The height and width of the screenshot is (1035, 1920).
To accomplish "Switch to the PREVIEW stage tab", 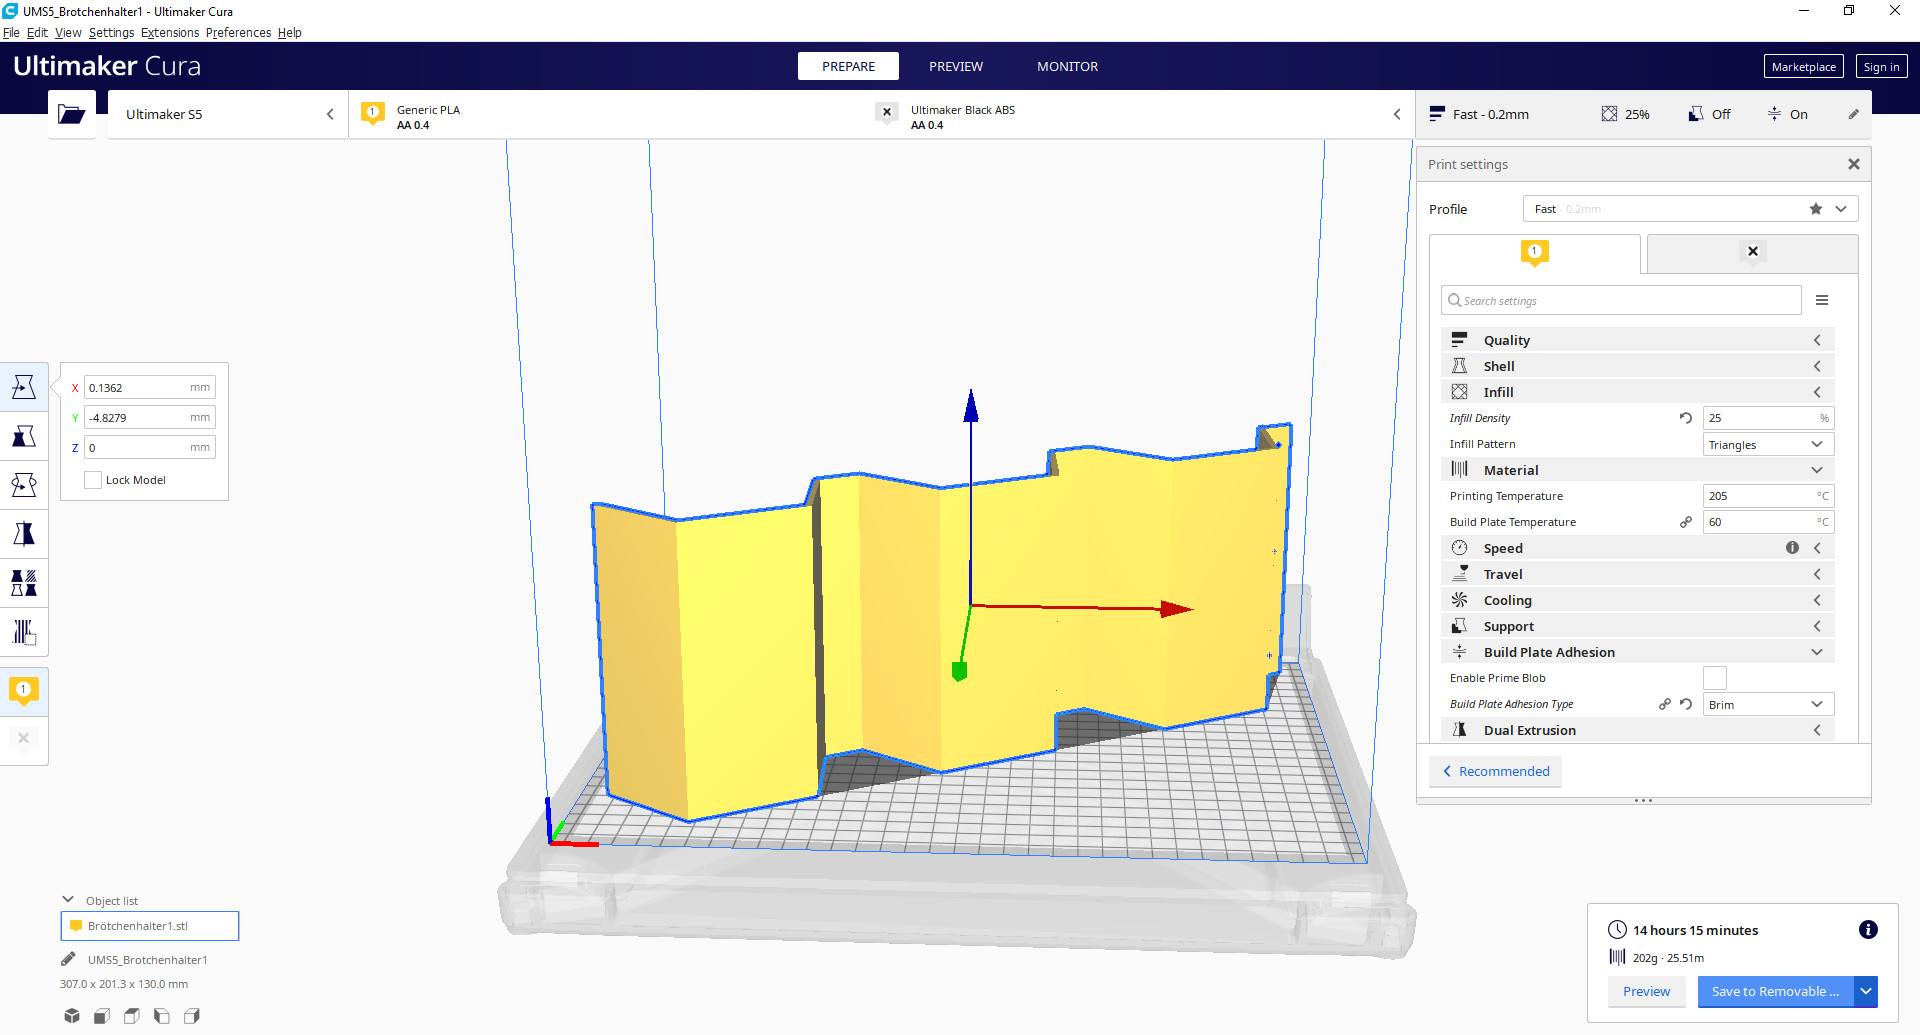I will coord(955,67).
